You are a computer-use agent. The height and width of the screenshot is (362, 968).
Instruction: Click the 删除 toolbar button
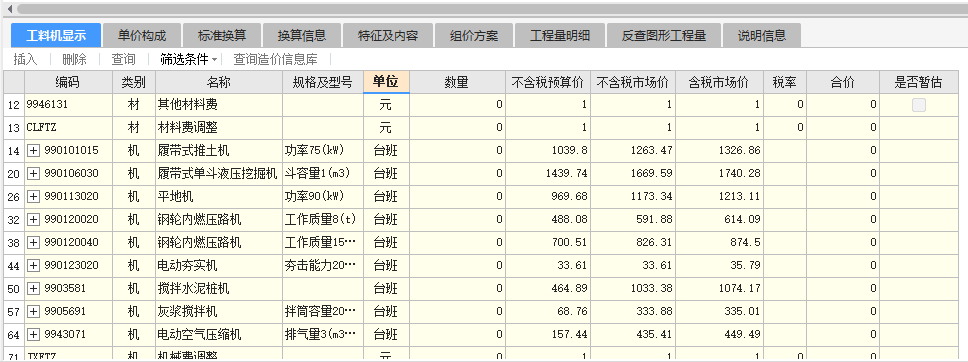[74, 60]
